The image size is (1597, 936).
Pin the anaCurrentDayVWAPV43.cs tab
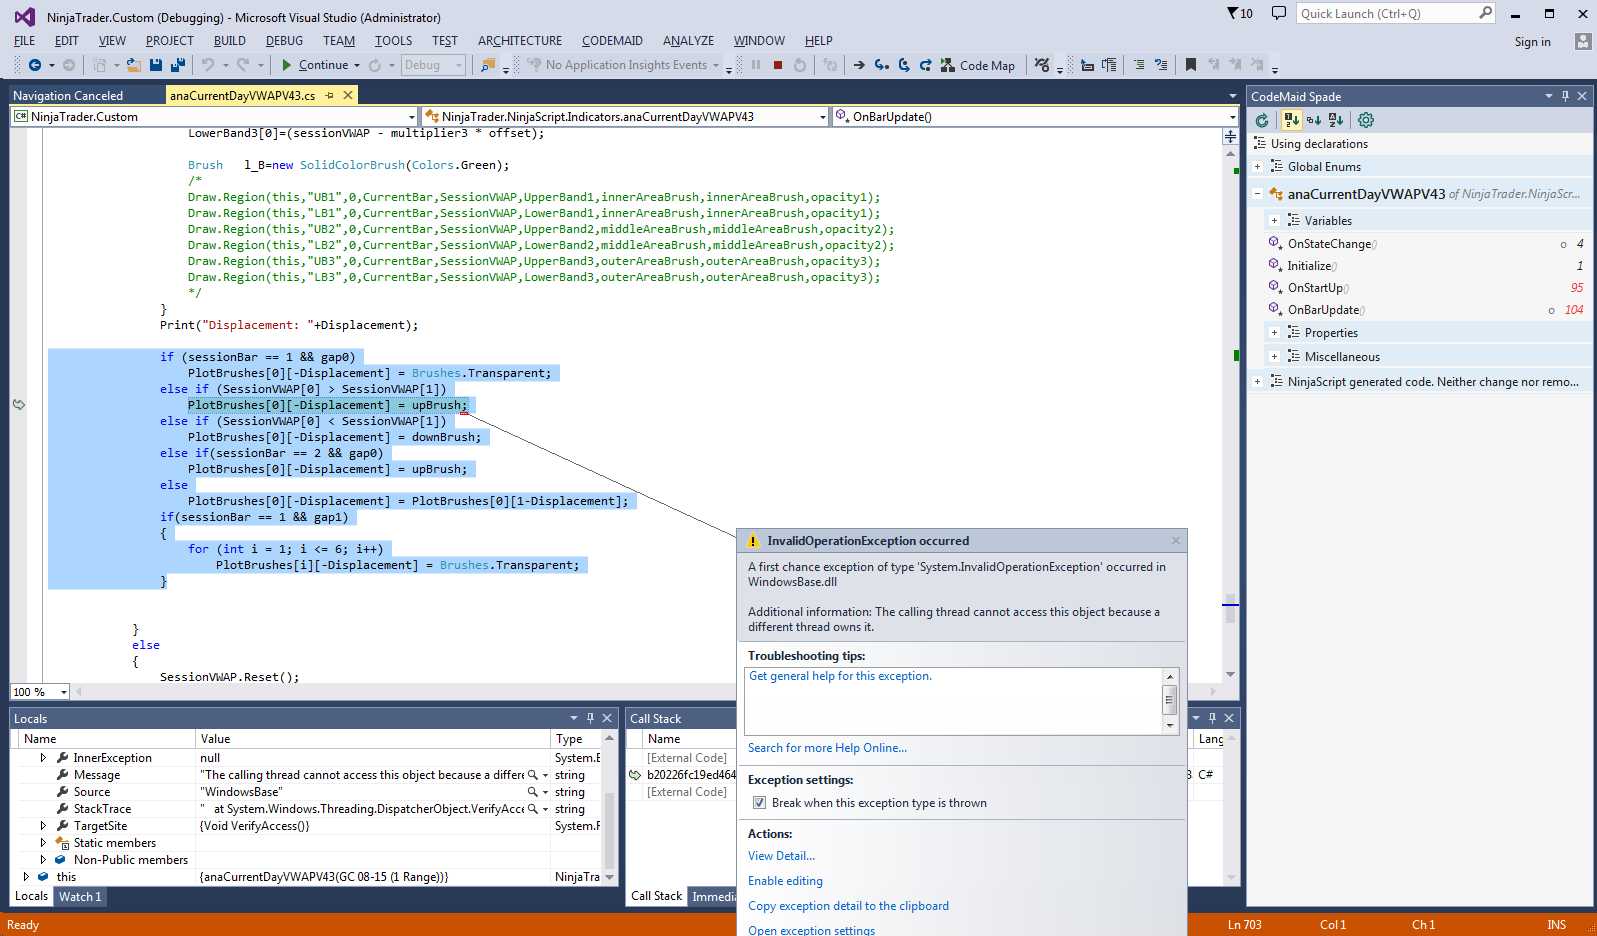pos(330,96)
